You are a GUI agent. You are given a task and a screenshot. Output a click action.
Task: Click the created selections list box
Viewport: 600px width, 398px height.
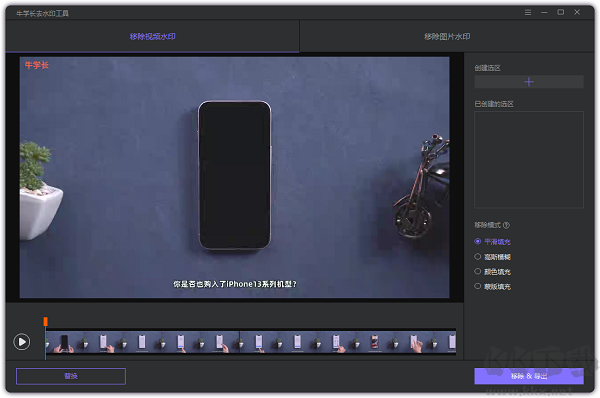(x=529, y=160)
